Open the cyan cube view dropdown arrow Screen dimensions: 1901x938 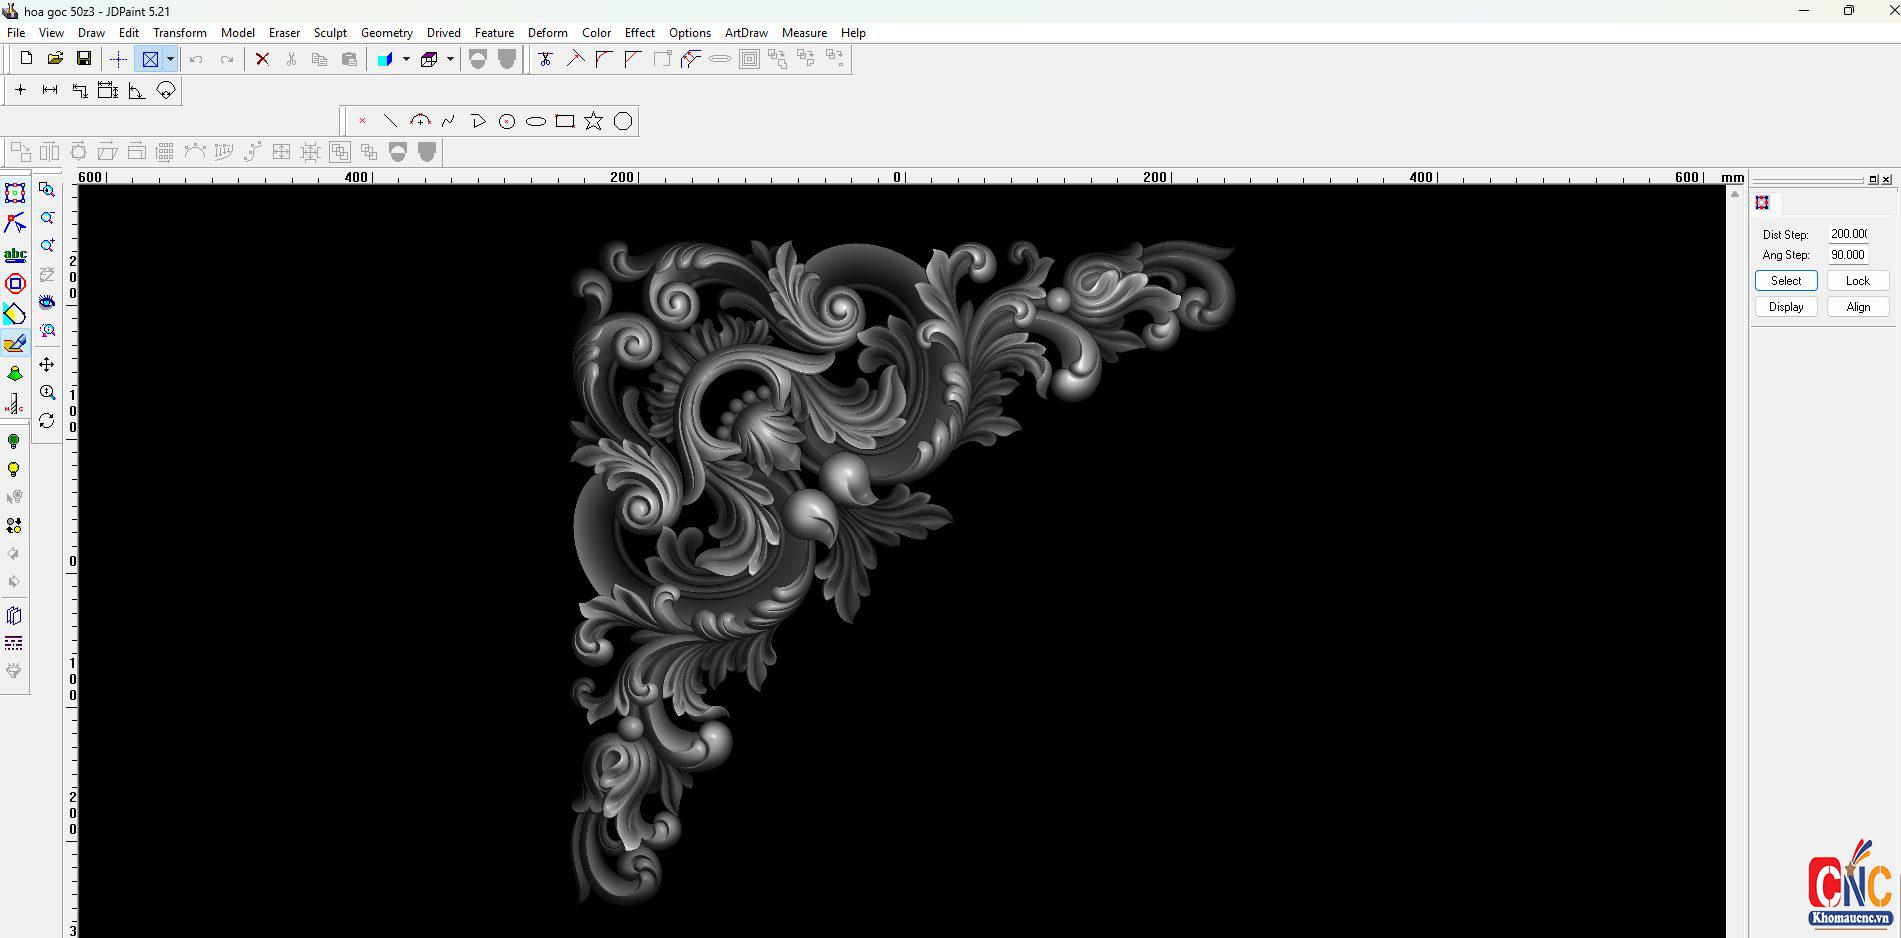[x=406, y=59]
